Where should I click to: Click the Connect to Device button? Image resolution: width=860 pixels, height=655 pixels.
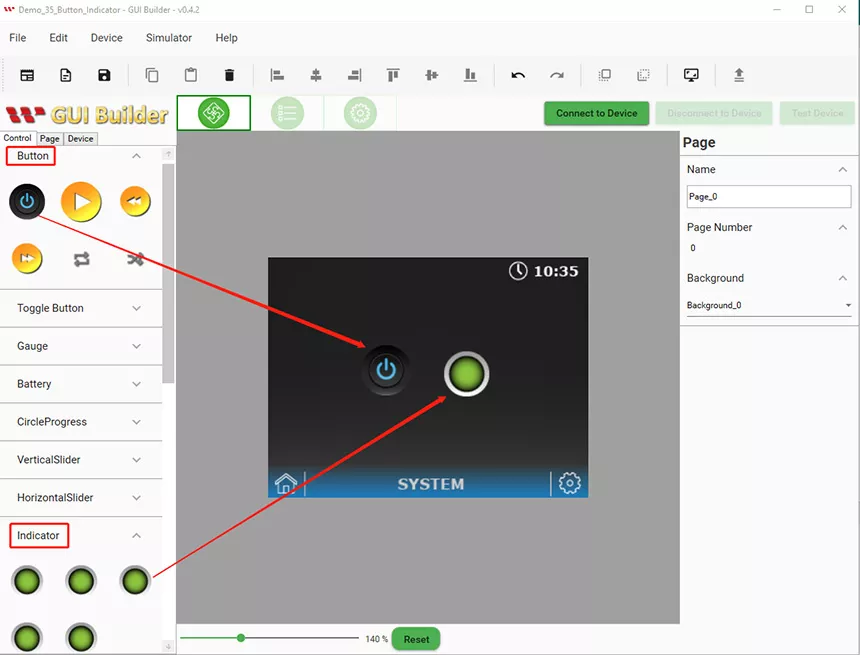tap(597, 113)
